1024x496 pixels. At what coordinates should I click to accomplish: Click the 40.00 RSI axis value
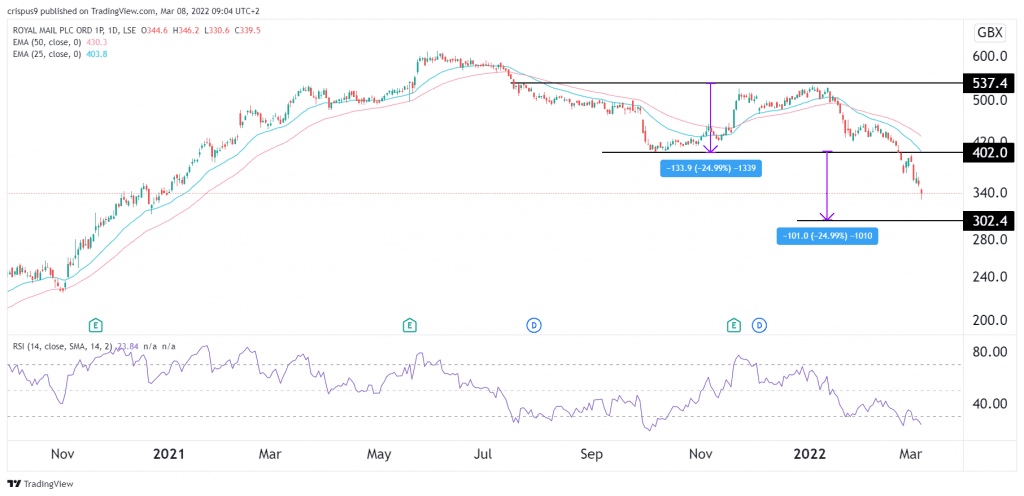988,403
